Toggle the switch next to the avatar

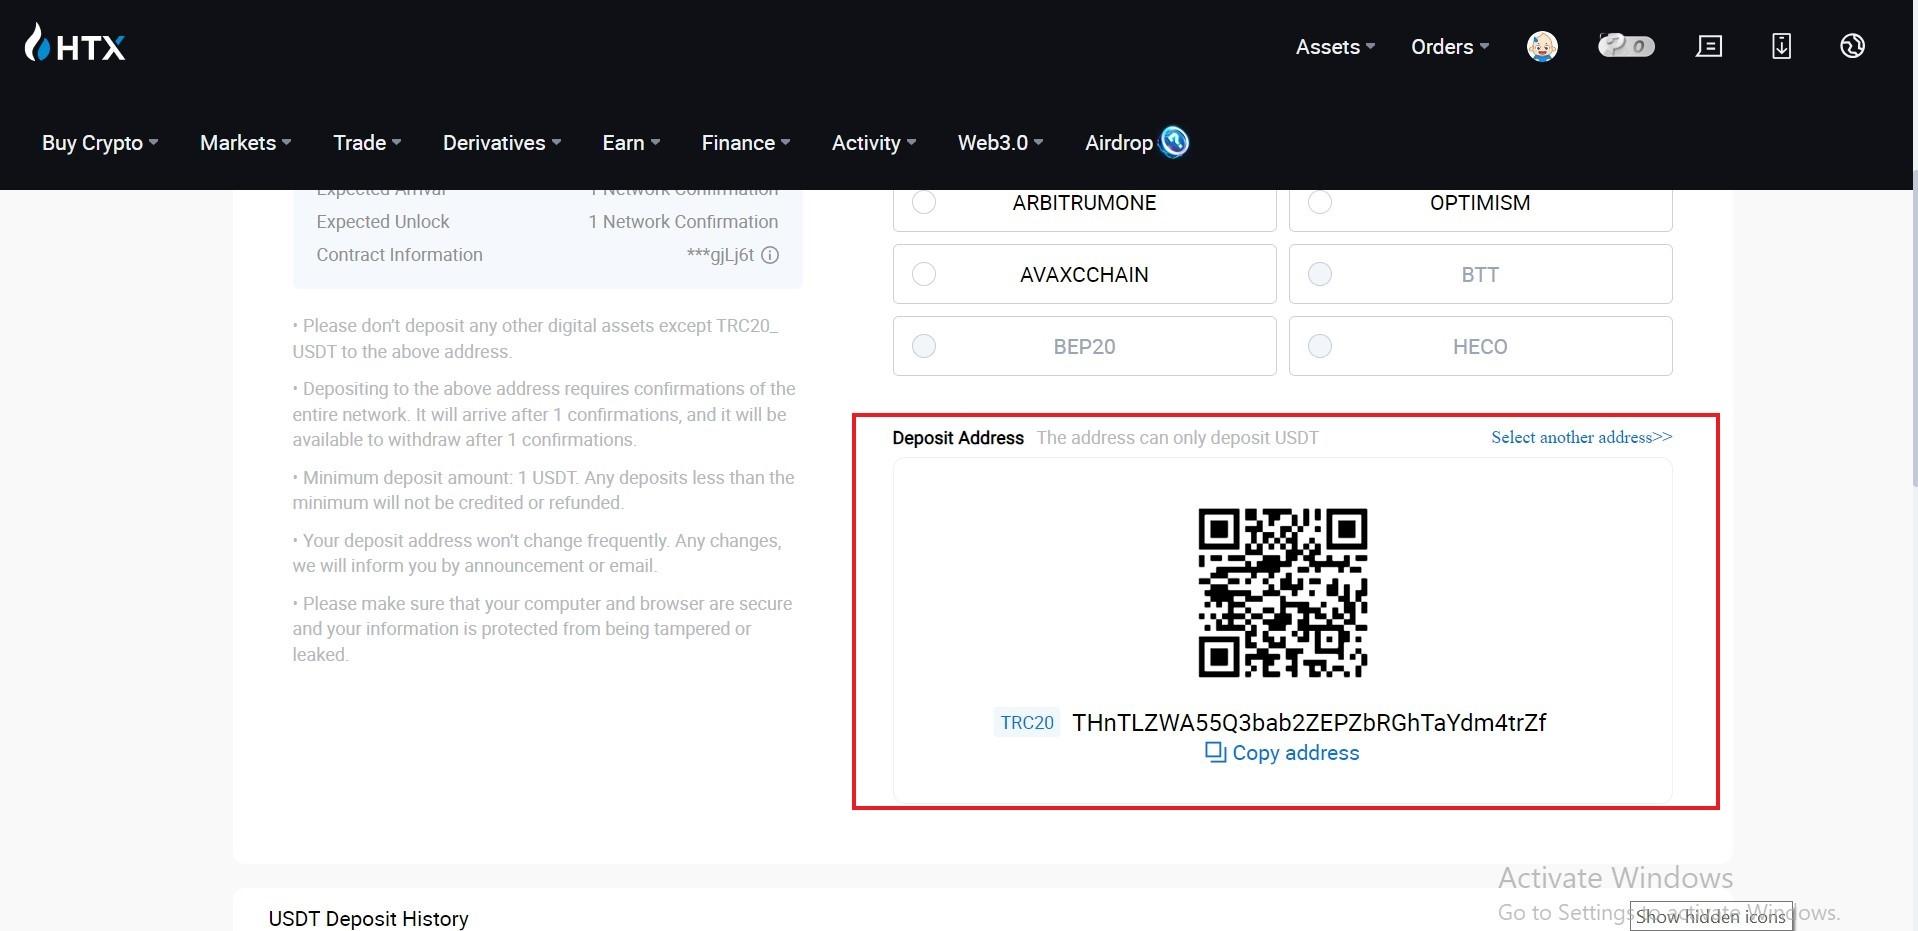(x=1626, y=46)
